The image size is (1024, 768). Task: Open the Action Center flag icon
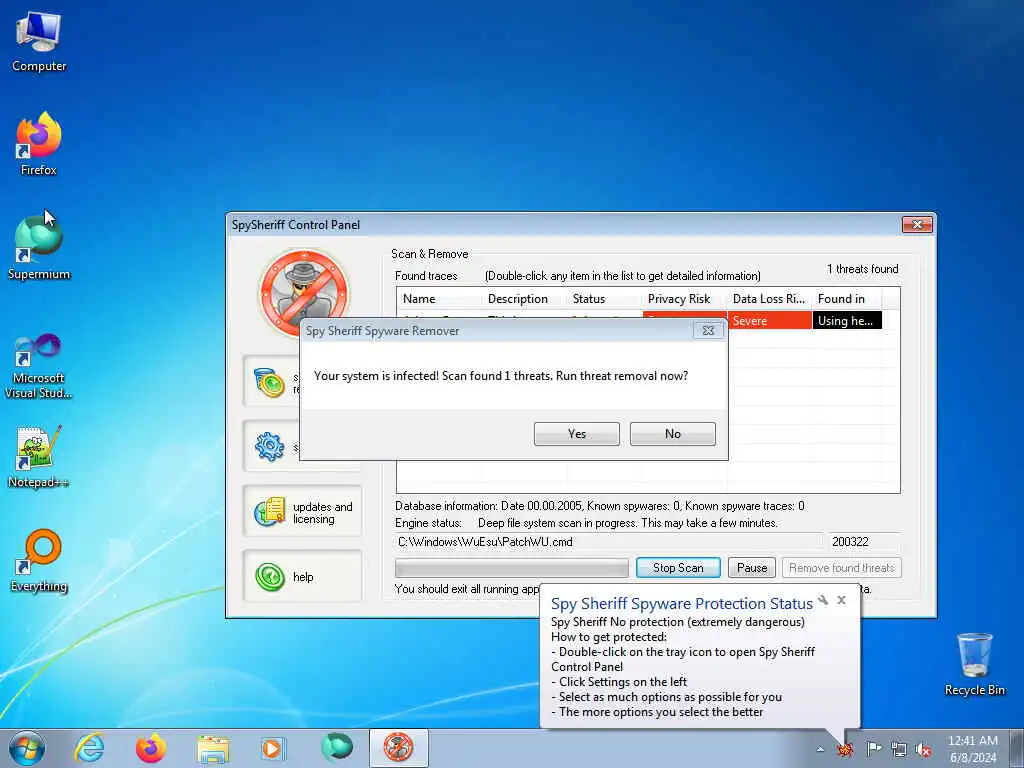[873, 748]
